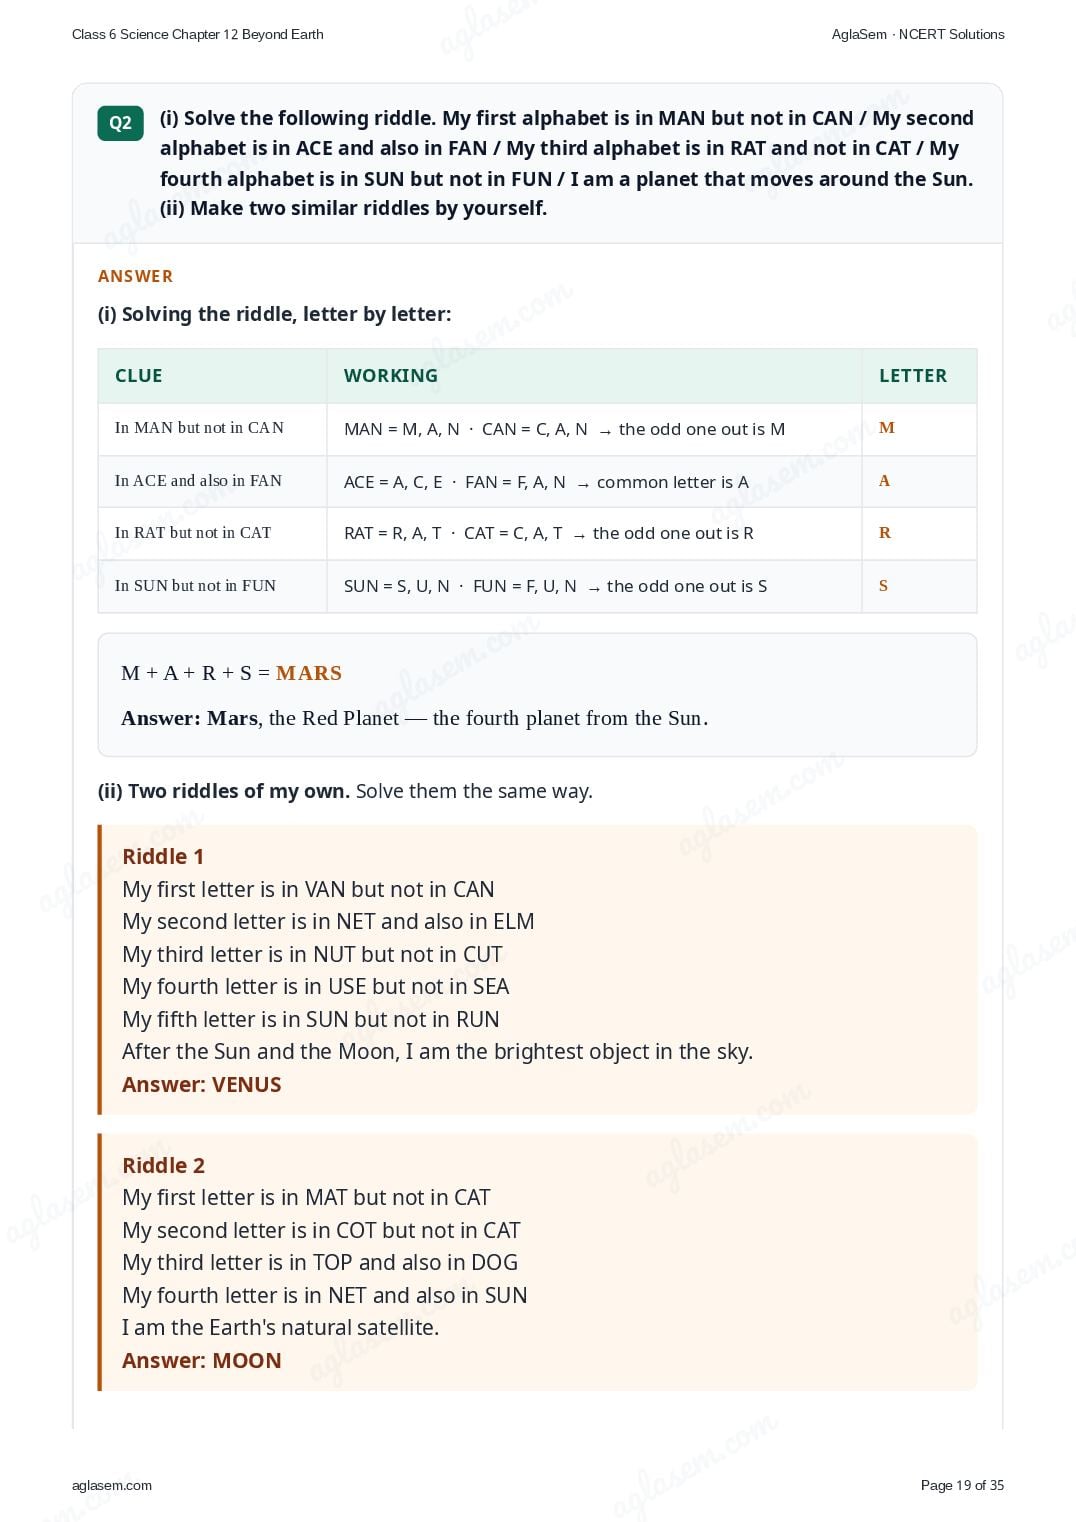Click the Answer: VENUS text
The width and height of the screenshot is (1076, 1522).
[x=202, y=1084]
